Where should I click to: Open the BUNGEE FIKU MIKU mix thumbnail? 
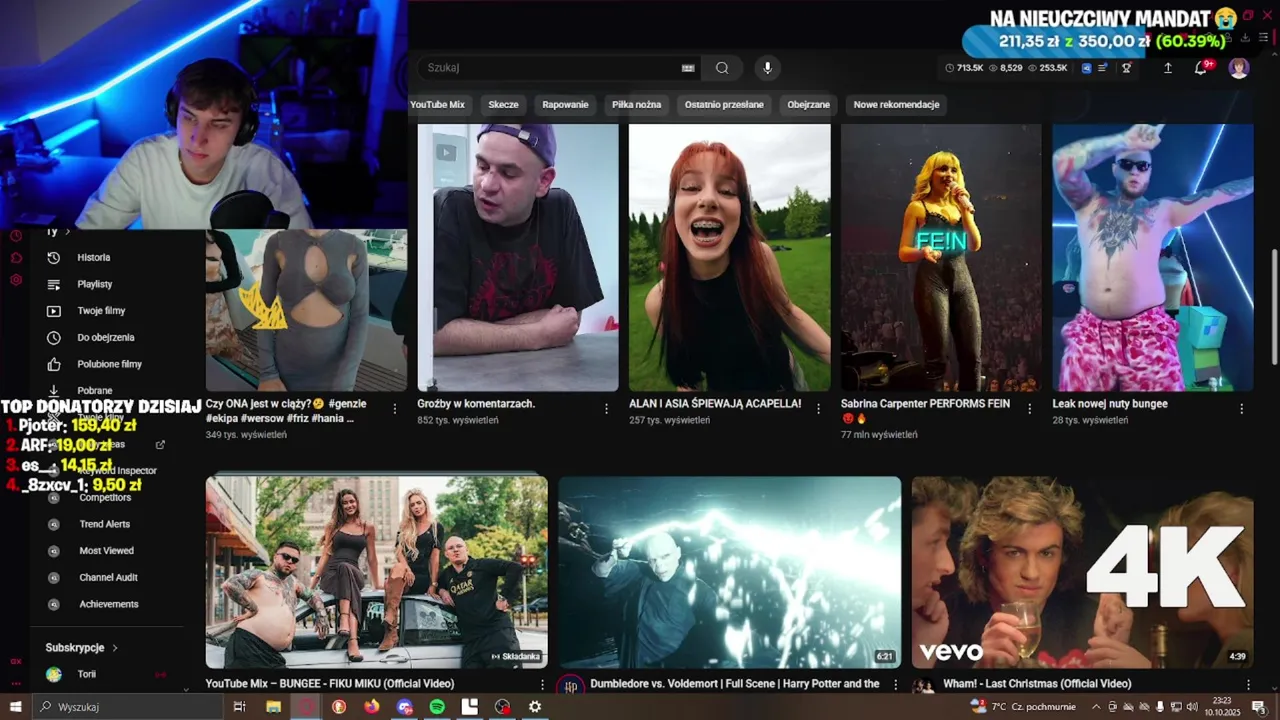click(376, 572)
